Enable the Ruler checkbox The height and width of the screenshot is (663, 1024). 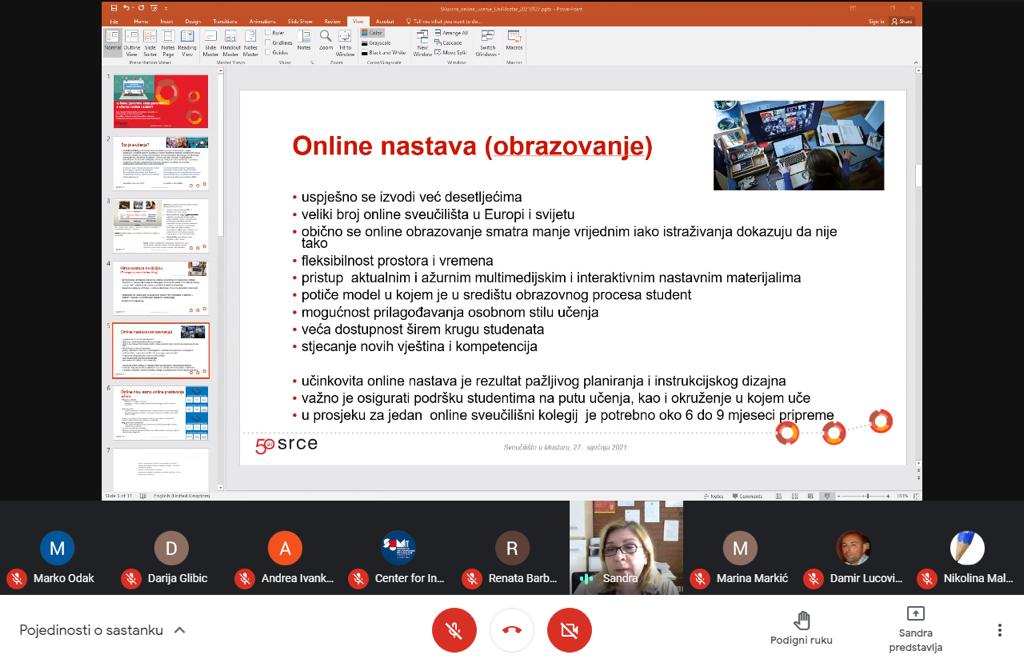[x=269, y=33]
